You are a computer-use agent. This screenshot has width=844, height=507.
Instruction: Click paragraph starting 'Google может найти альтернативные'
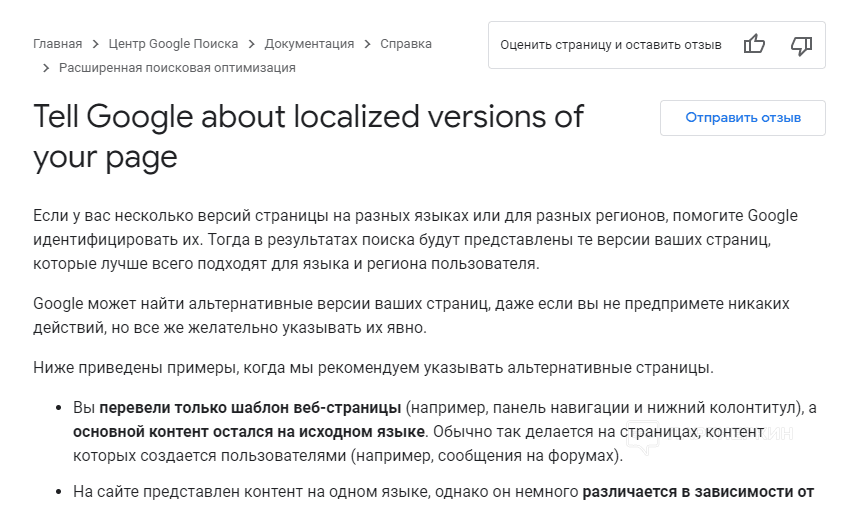(411, 315)
